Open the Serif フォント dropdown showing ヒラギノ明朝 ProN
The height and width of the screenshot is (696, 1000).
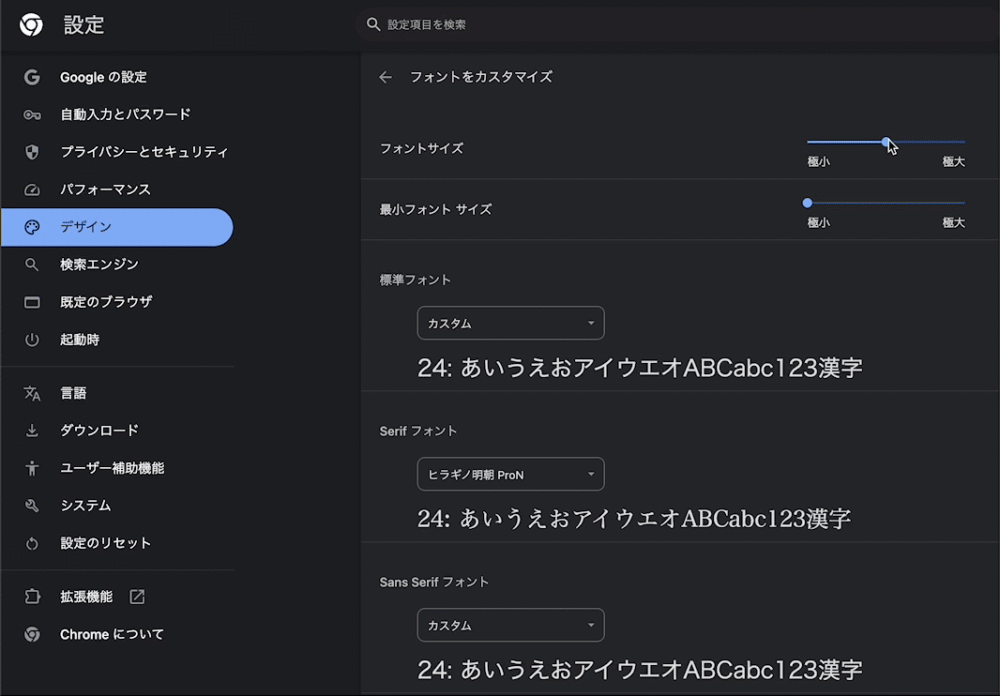[510, 473]
